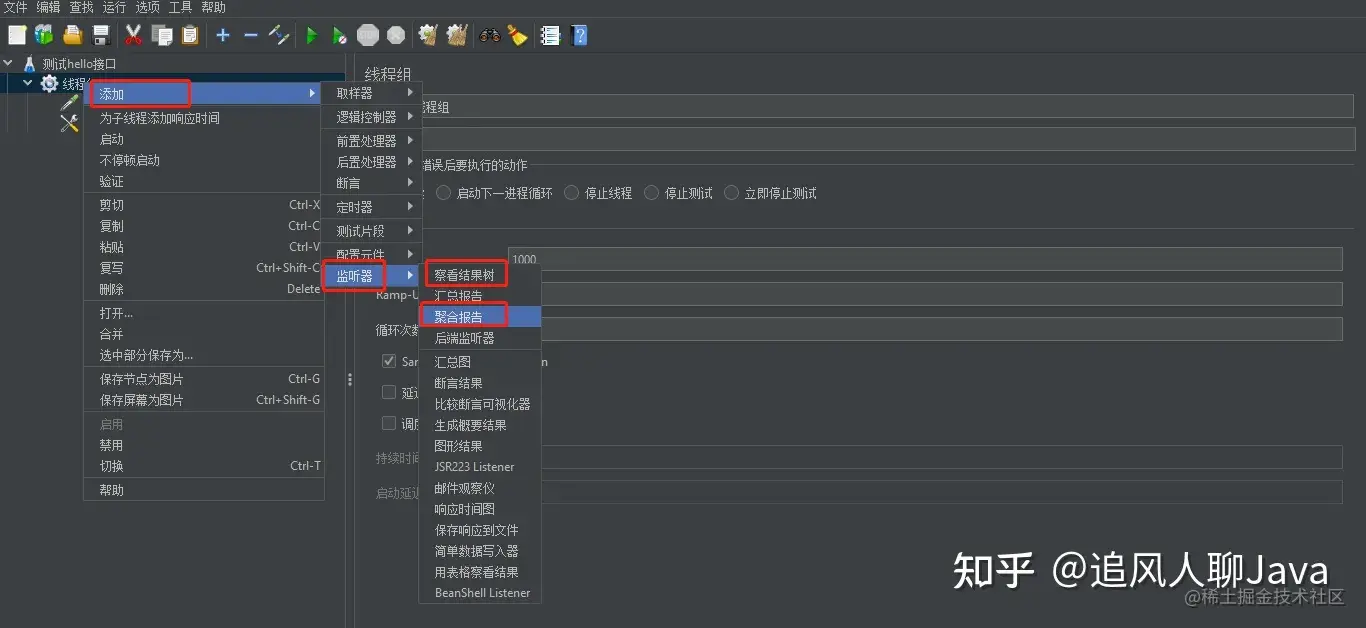Expand the 测试片段 submenu
The image size is (1366, 628).
(372, 231)
